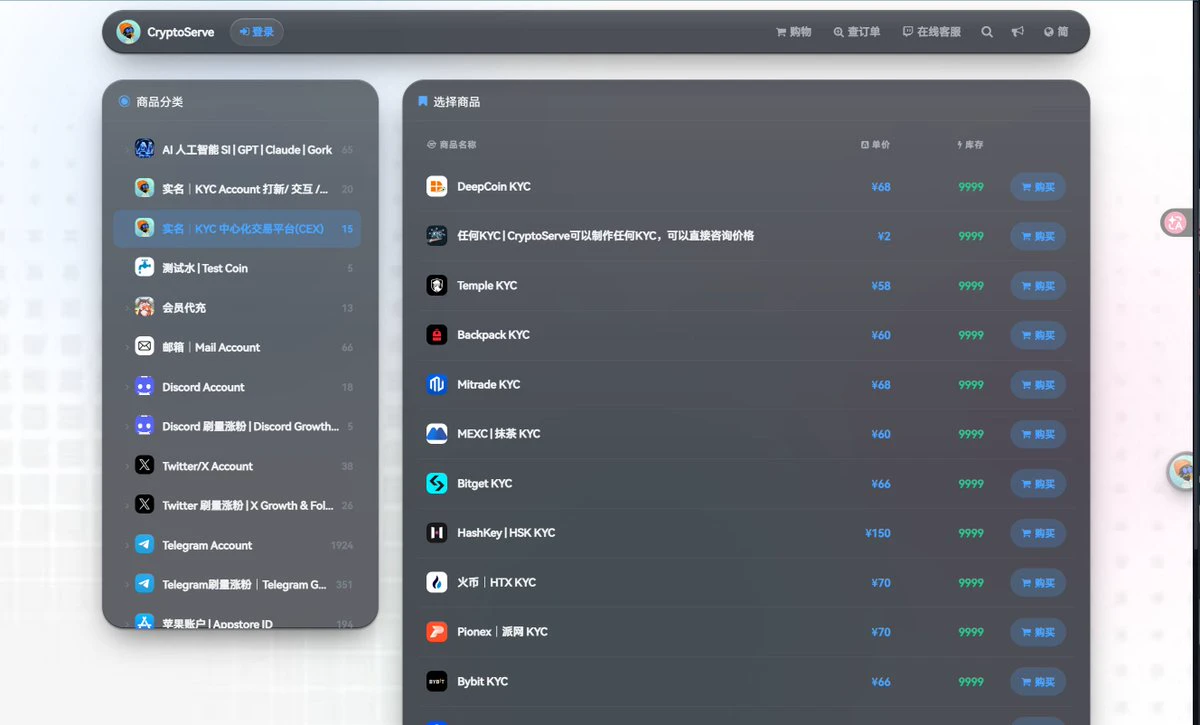Open 在线客服 online support

[932, 32]
